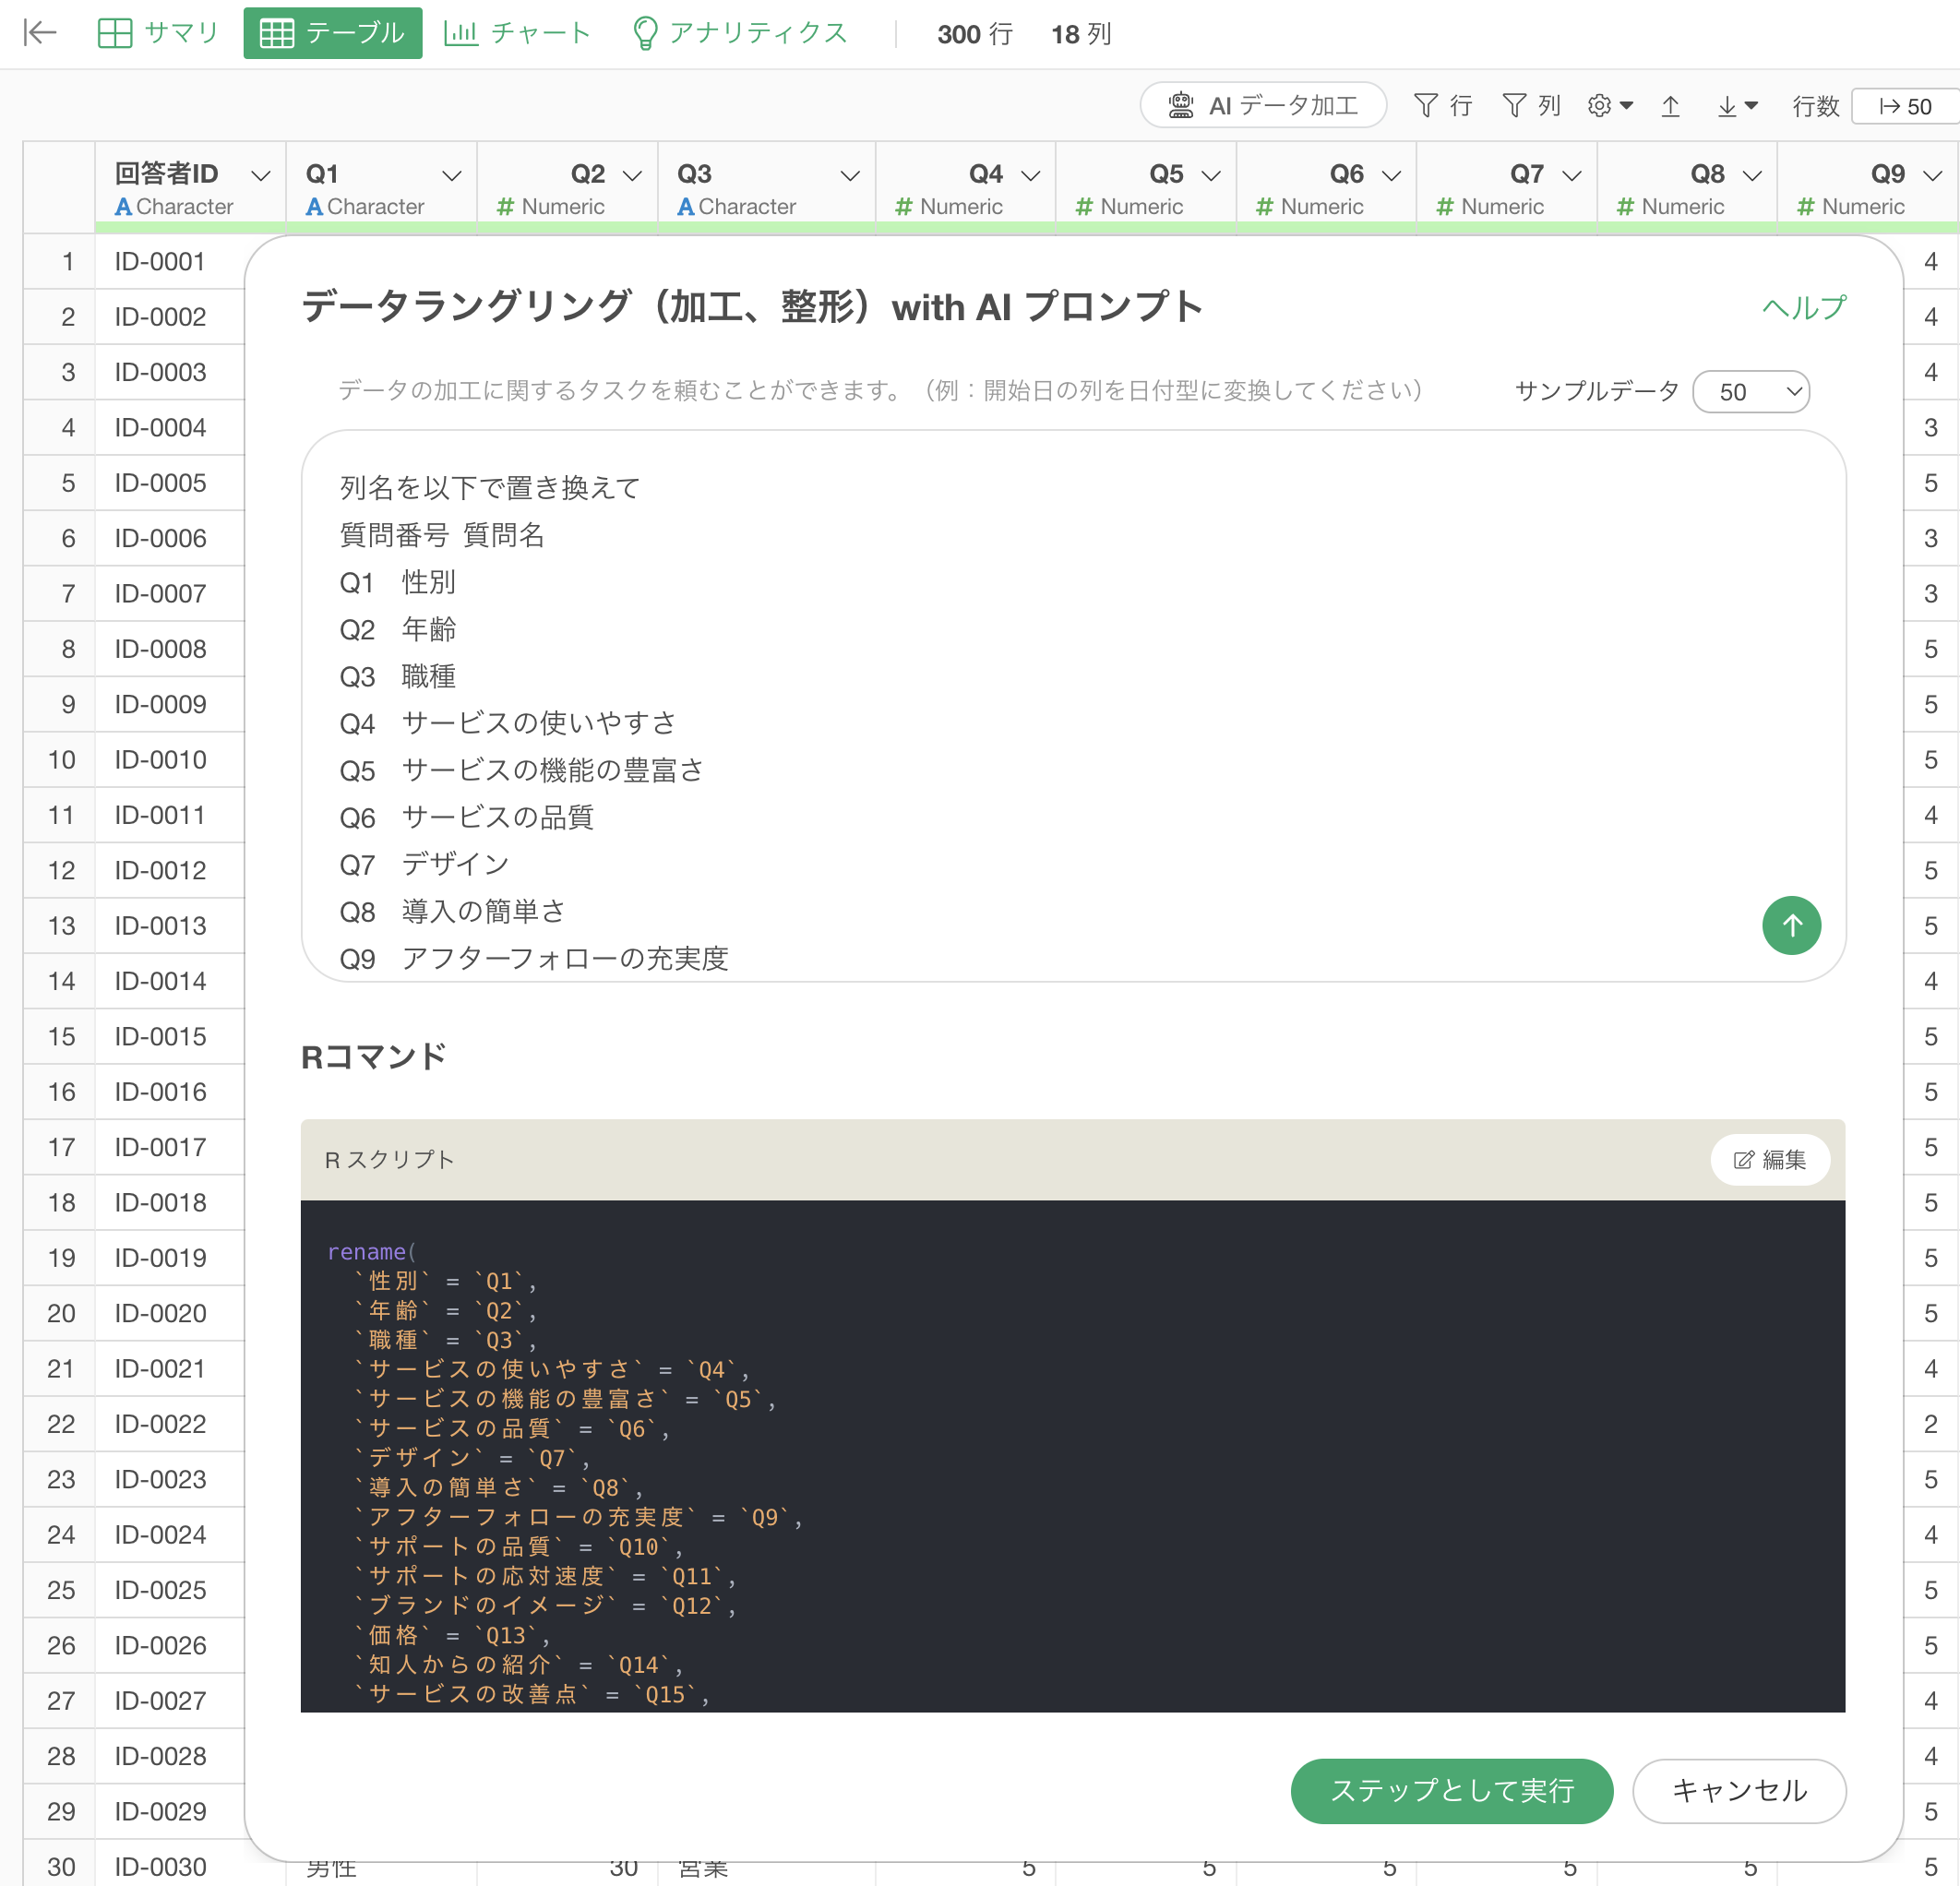
Task: Click the 行数 50 input field
Action: [1905, 106]
